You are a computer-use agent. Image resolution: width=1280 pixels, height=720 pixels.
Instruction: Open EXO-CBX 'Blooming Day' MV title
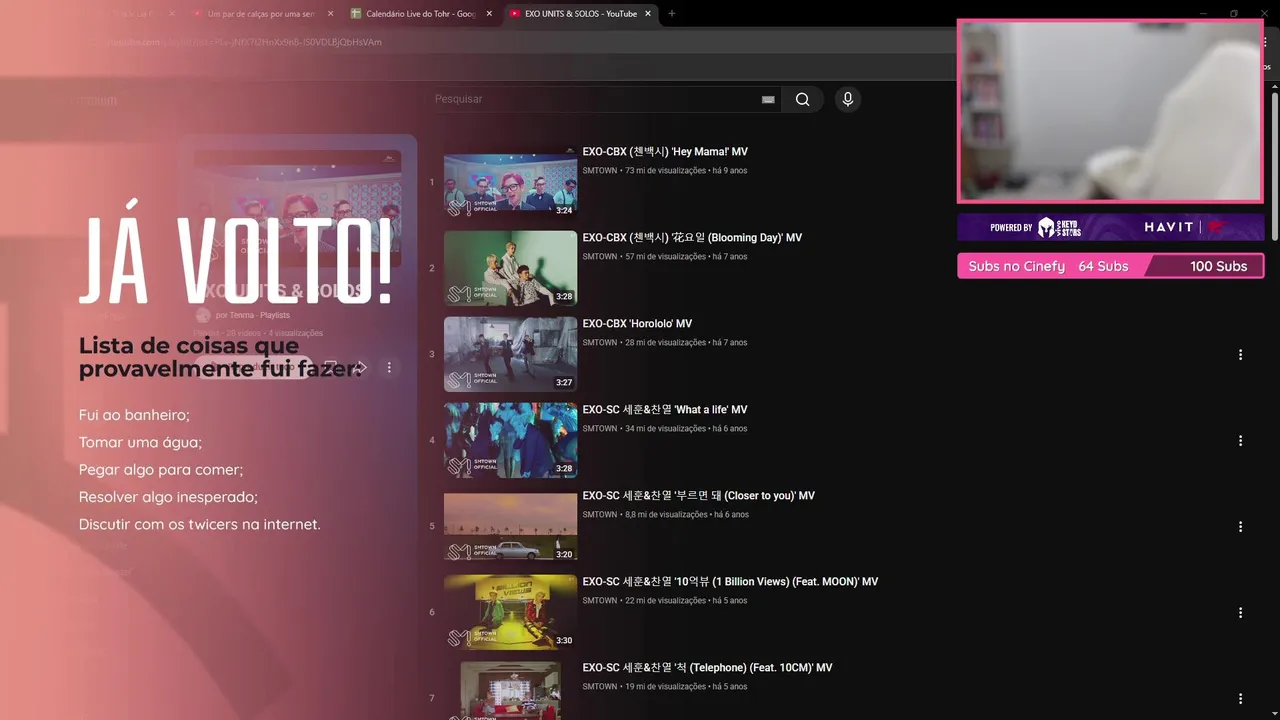[692, 238]
